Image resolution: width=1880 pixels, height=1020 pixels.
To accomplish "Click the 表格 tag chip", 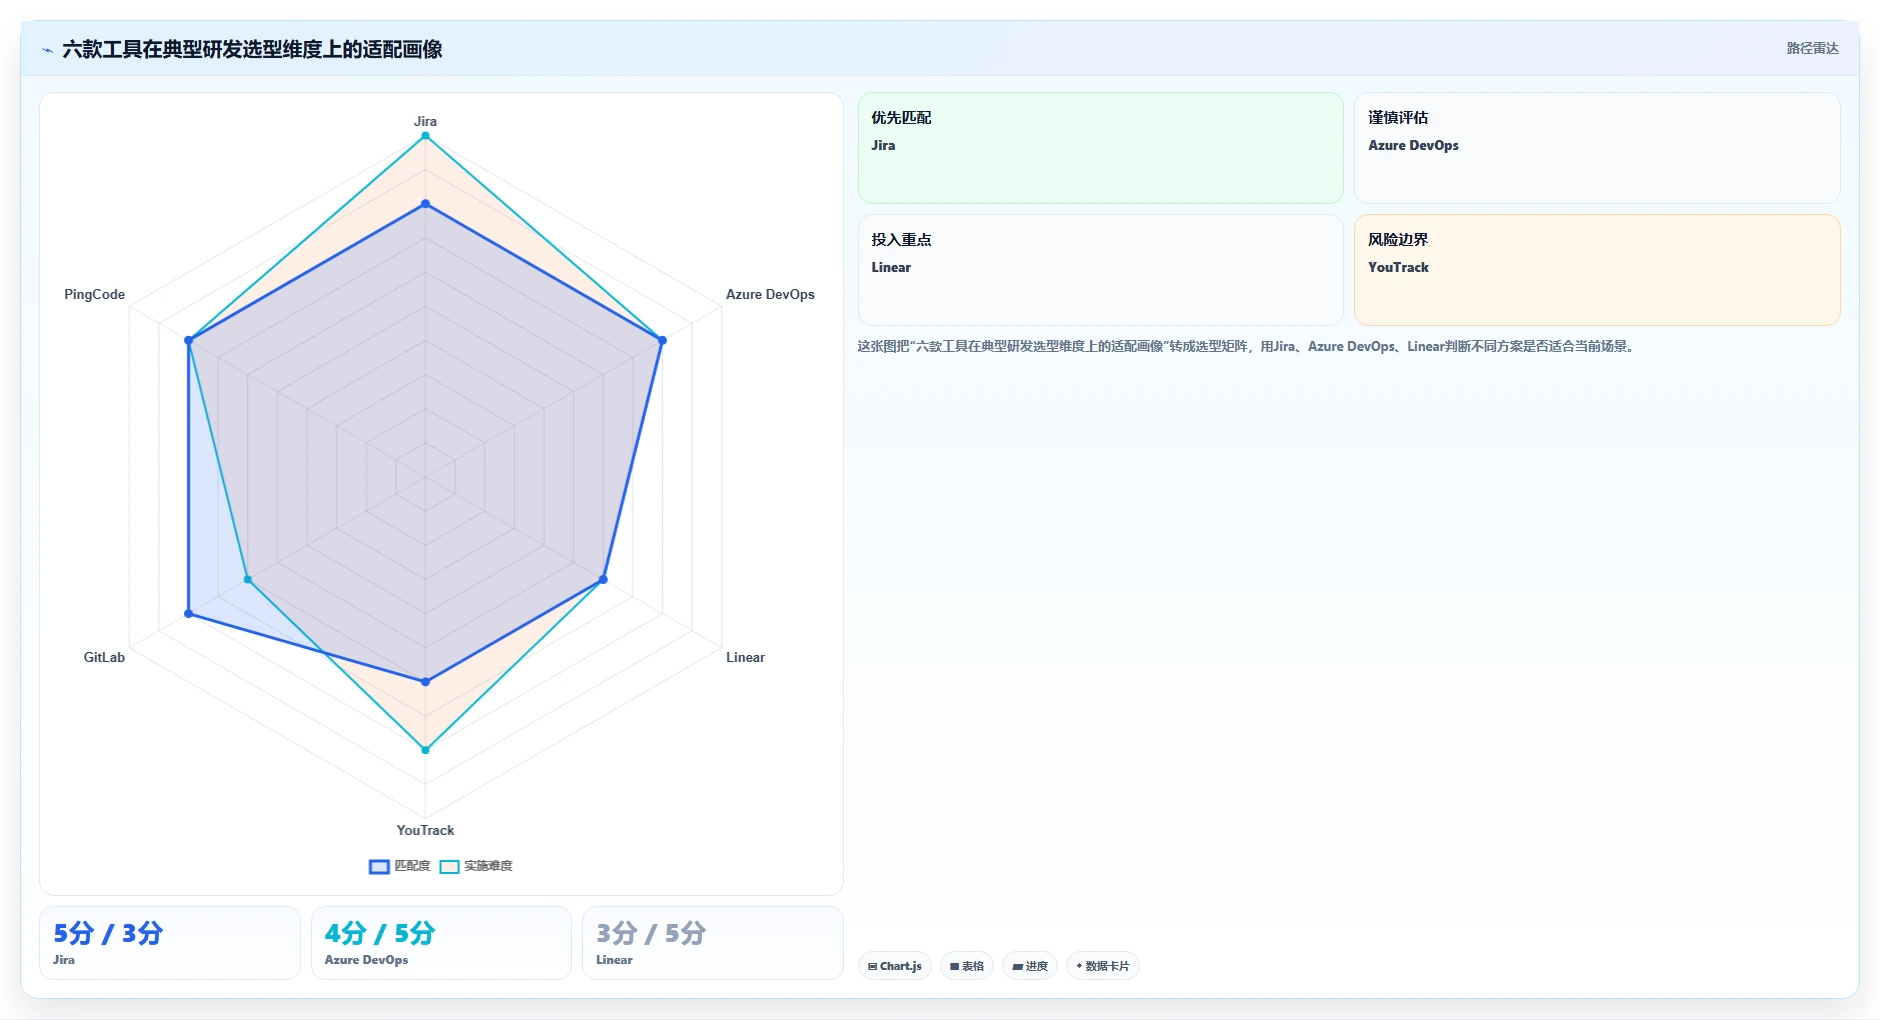I will 967,966.
